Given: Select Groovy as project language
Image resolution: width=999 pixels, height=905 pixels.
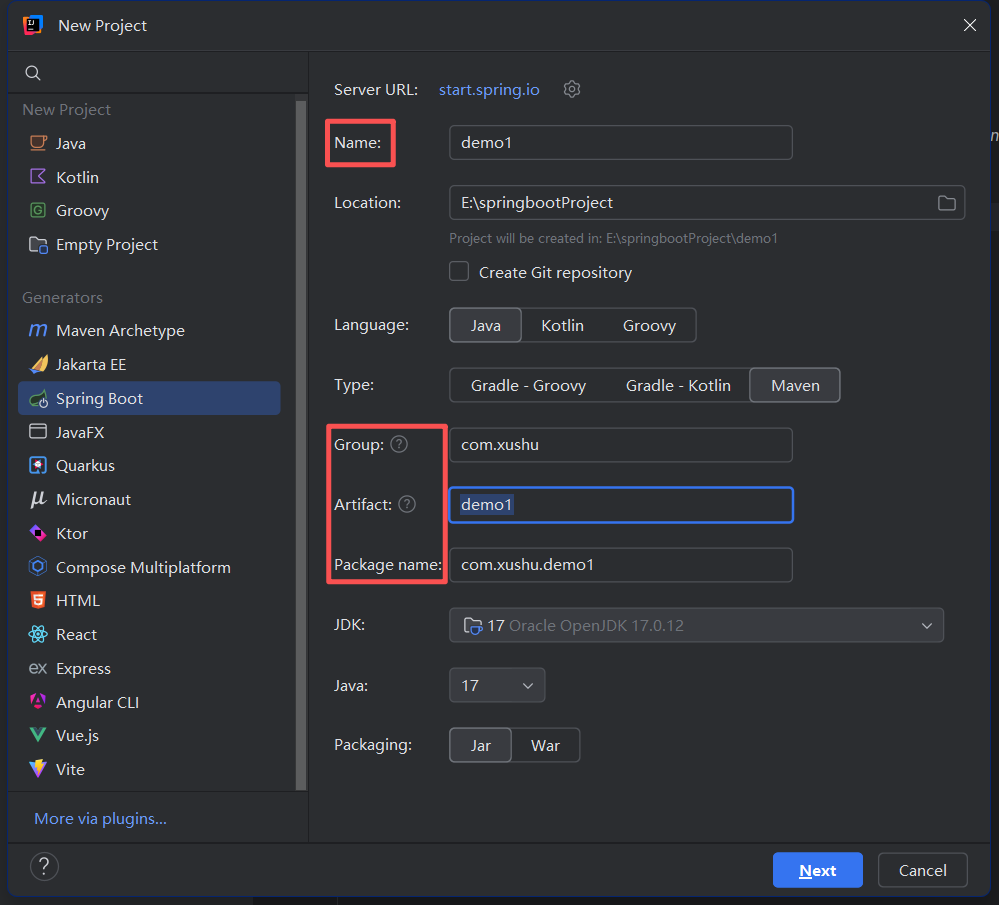Looking at the screenshot, I should point(649,325).
